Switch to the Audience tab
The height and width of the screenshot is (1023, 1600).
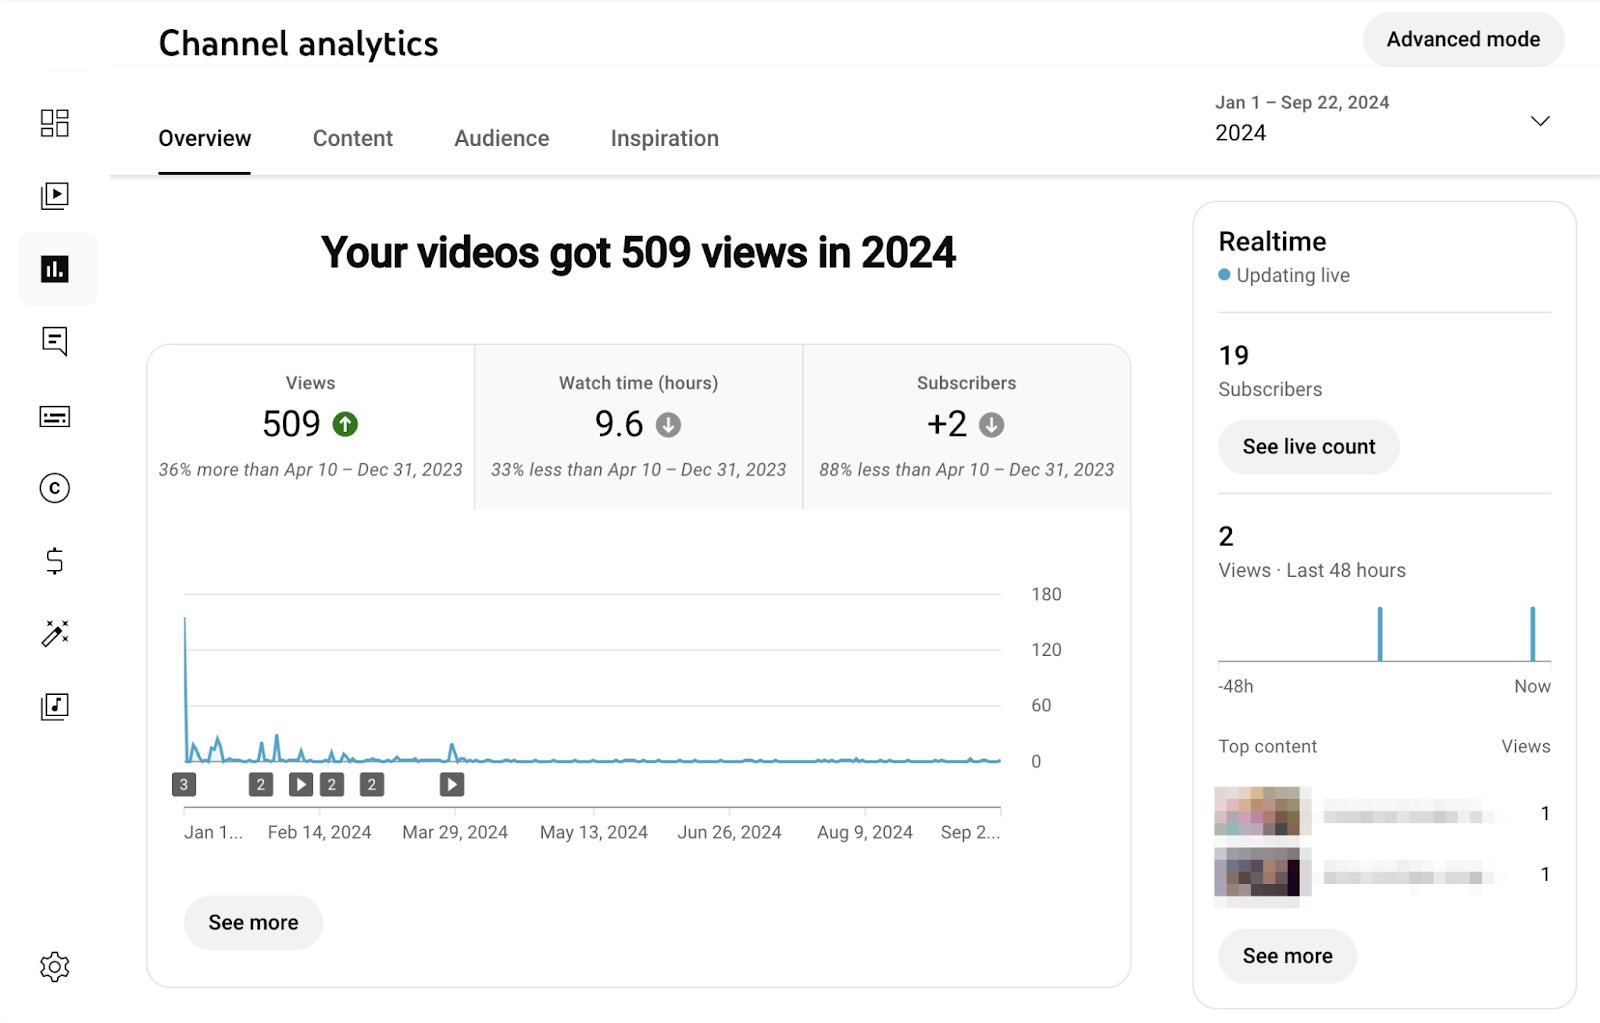(501, 138)
